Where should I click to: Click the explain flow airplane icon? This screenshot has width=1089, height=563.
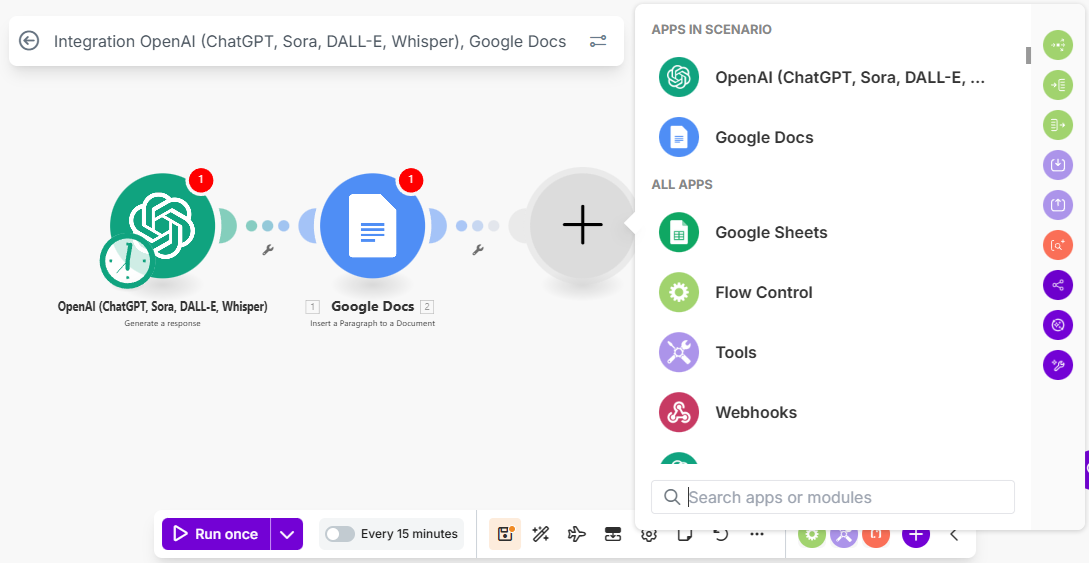pos(577,534)
